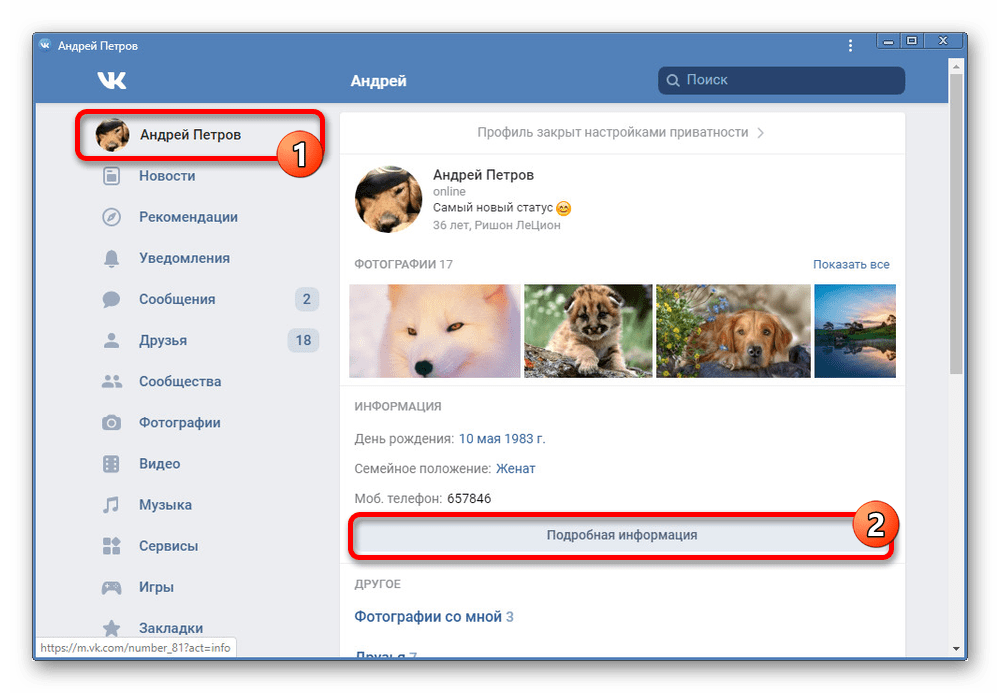Click the Фотографии camera icon
This screenshot has width=1000, height=693.
coord(111,423)
